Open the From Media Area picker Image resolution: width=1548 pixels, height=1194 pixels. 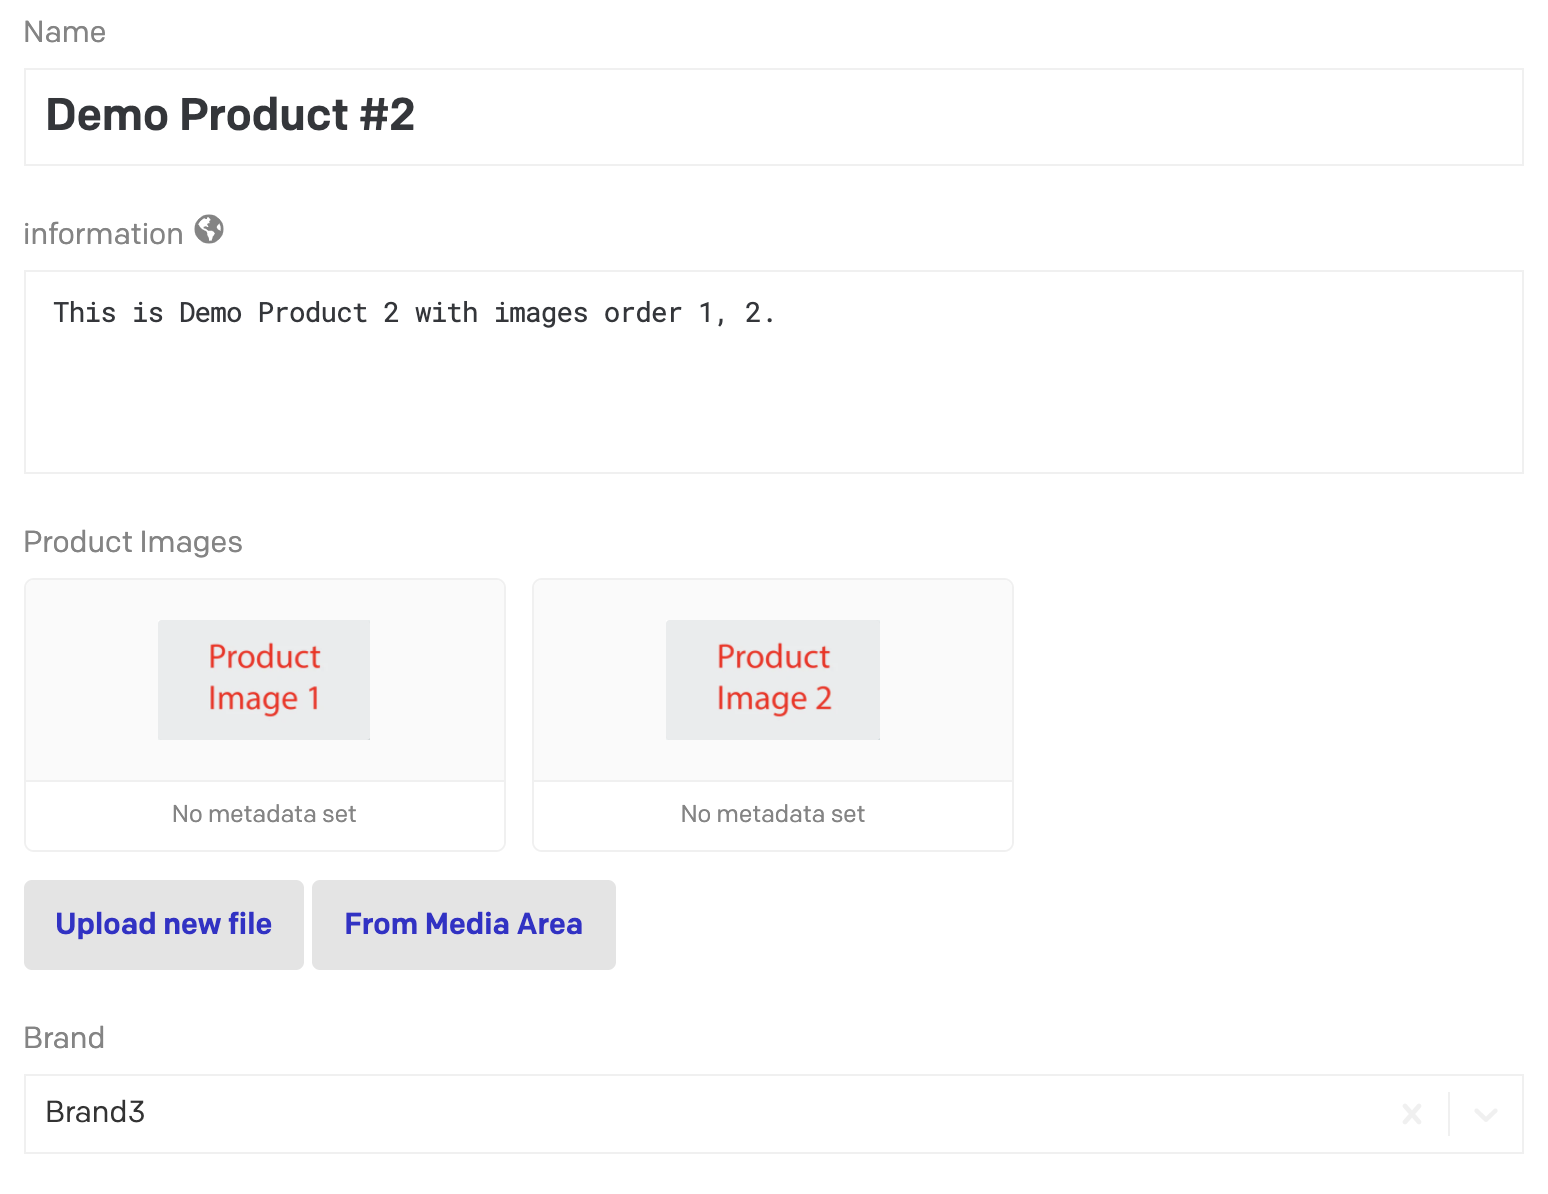[x=463, y=924]
